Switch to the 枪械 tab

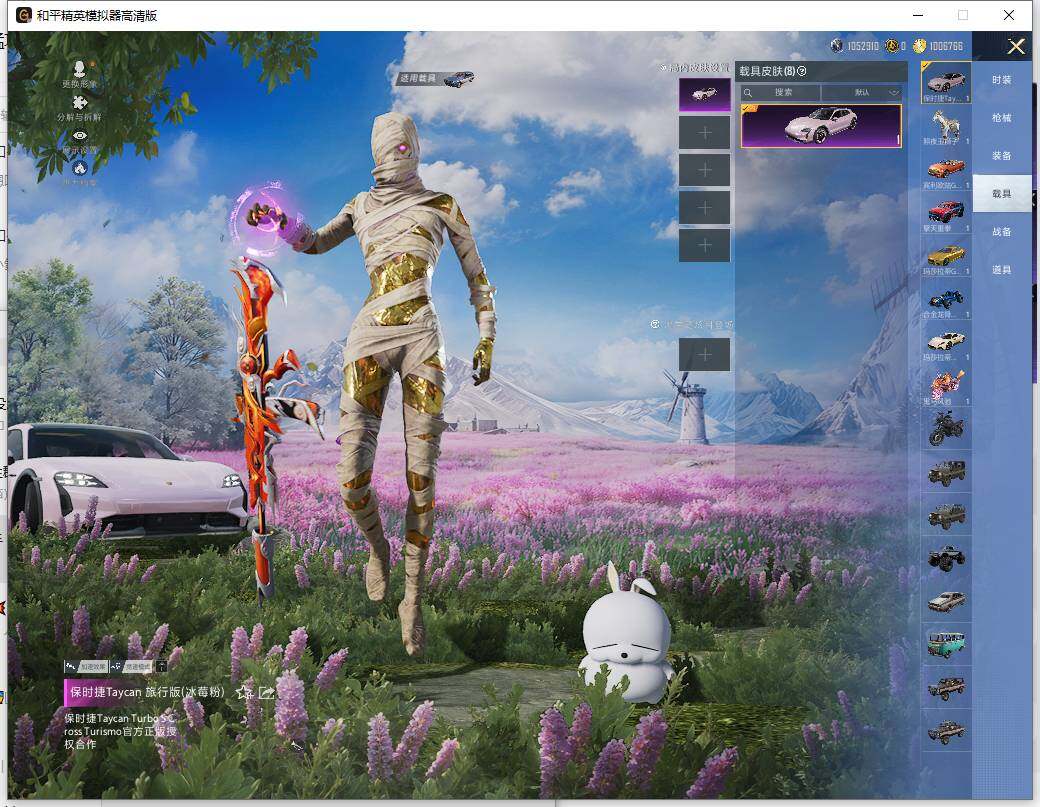[1001, 118]
